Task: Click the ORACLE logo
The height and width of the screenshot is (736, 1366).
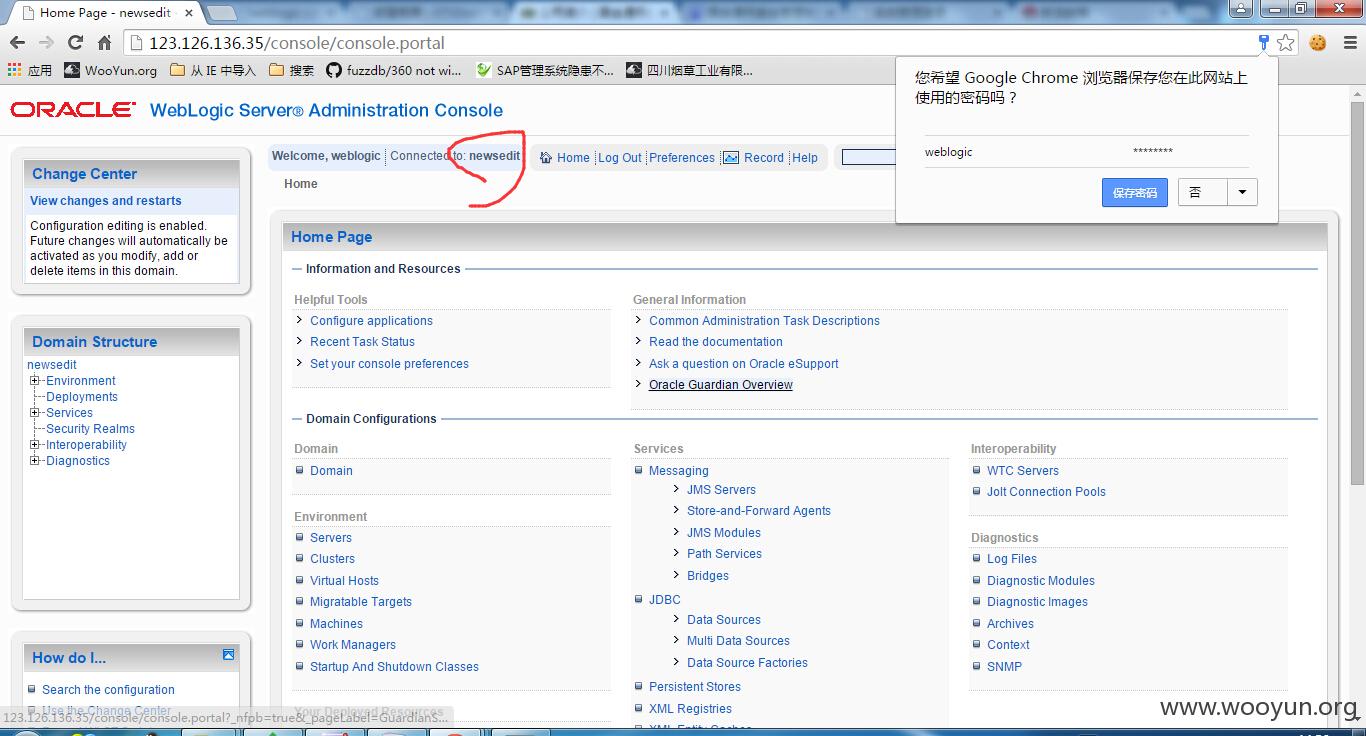Action: pyautogui.click(x=73, y=110)
